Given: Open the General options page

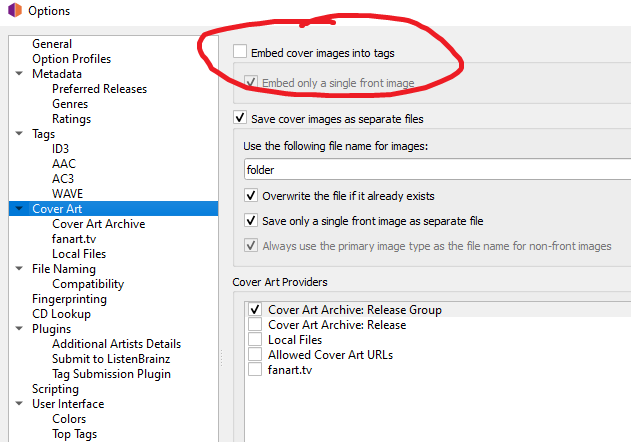Looking at the screenshot, I should tap(52, 43).
